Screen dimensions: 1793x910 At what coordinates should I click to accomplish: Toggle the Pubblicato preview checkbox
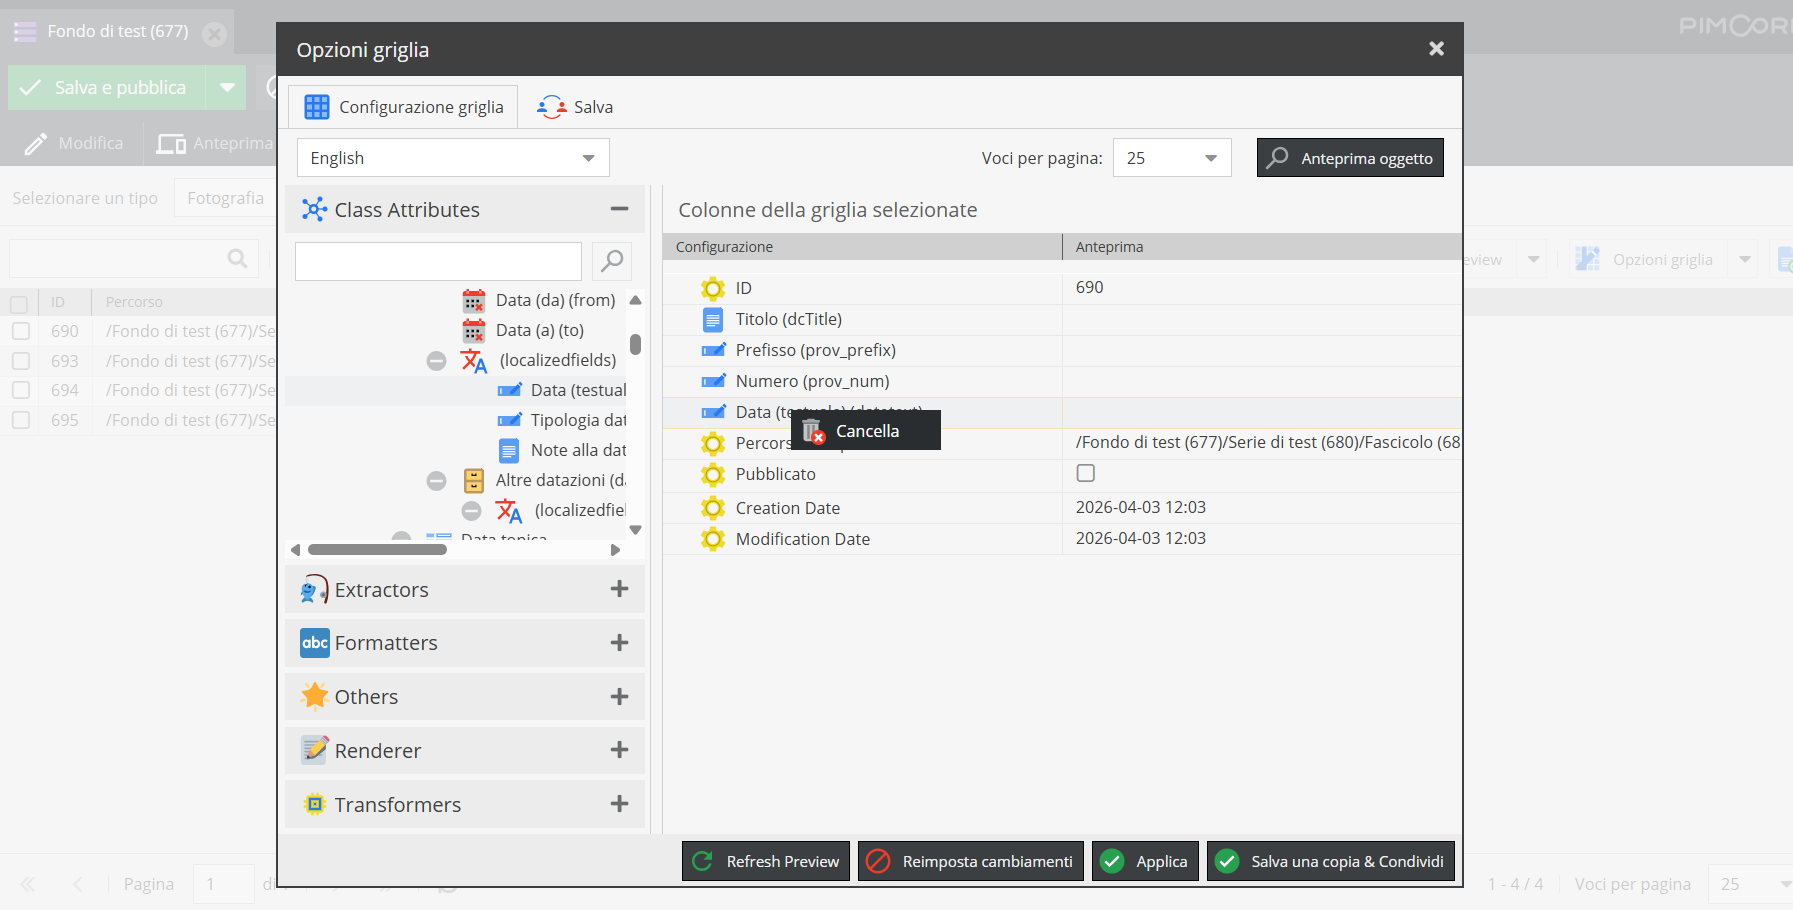click(1085, 473)
